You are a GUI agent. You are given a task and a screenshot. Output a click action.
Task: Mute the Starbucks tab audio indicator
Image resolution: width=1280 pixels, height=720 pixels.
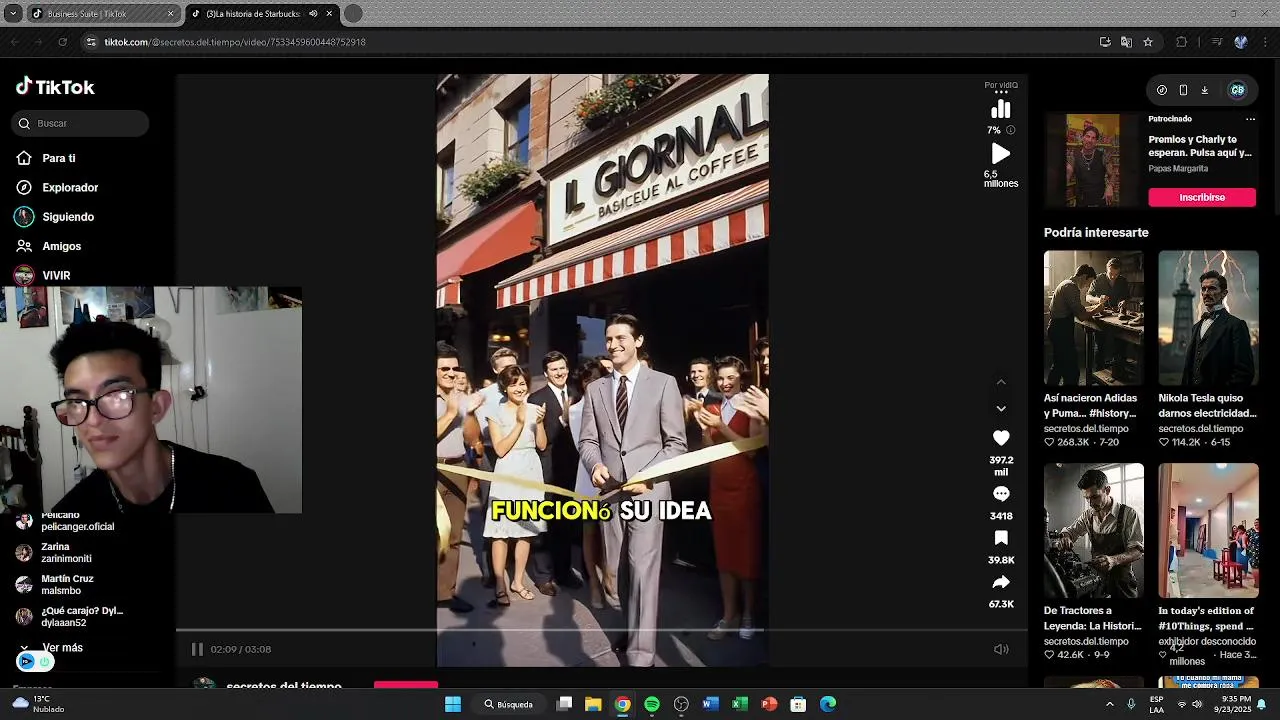(x=314, y=14)
